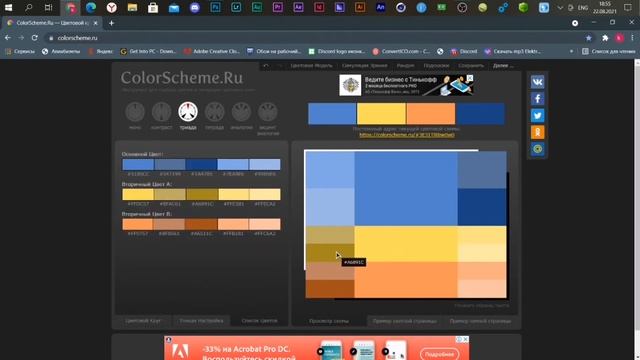Open File Explorer from the taskbar
This screenshot has width=640, height=360.
click(x=132, y=7)
